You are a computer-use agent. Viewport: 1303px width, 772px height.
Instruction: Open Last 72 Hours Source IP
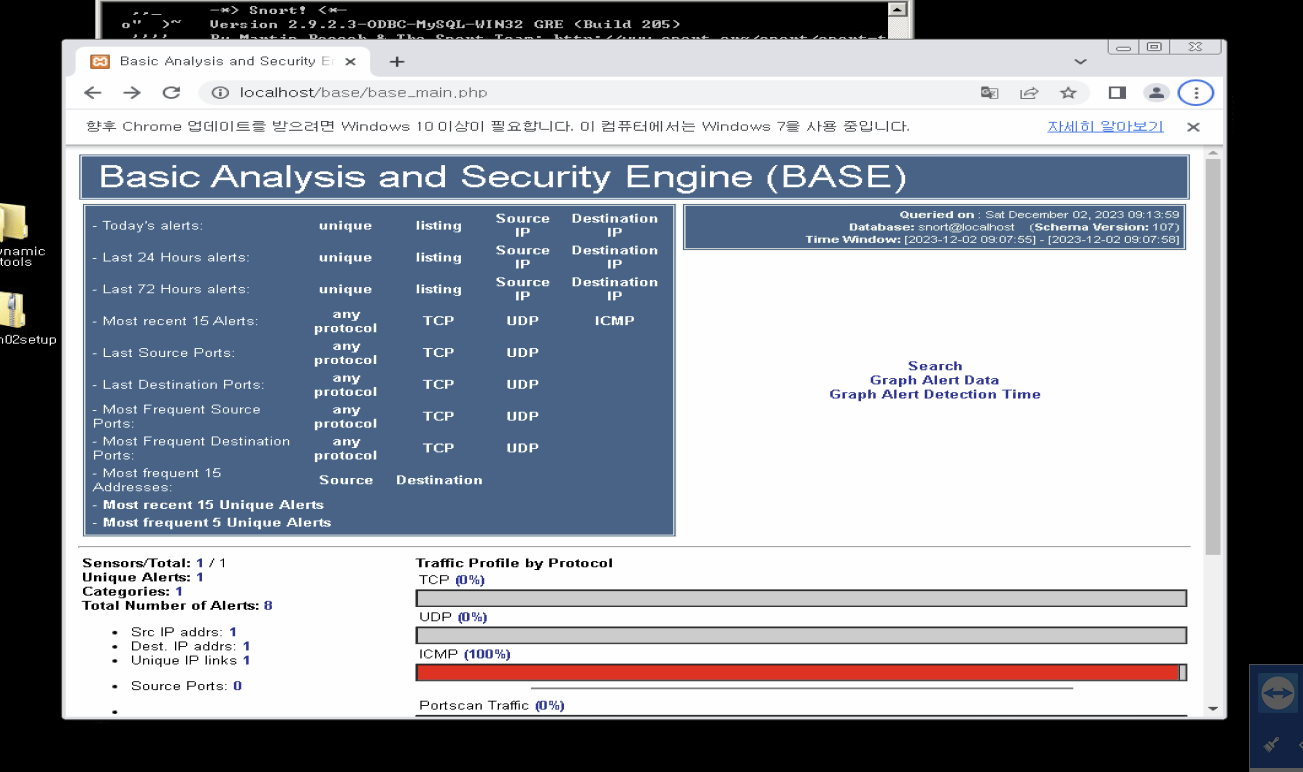(x=523, y=289)
